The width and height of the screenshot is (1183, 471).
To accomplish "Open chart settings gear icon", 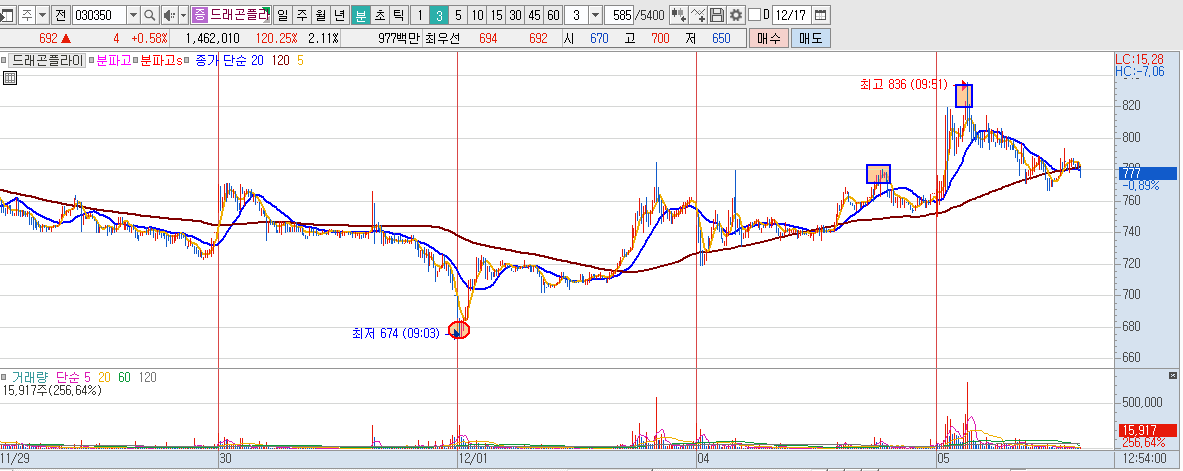I will pos(735,14).
